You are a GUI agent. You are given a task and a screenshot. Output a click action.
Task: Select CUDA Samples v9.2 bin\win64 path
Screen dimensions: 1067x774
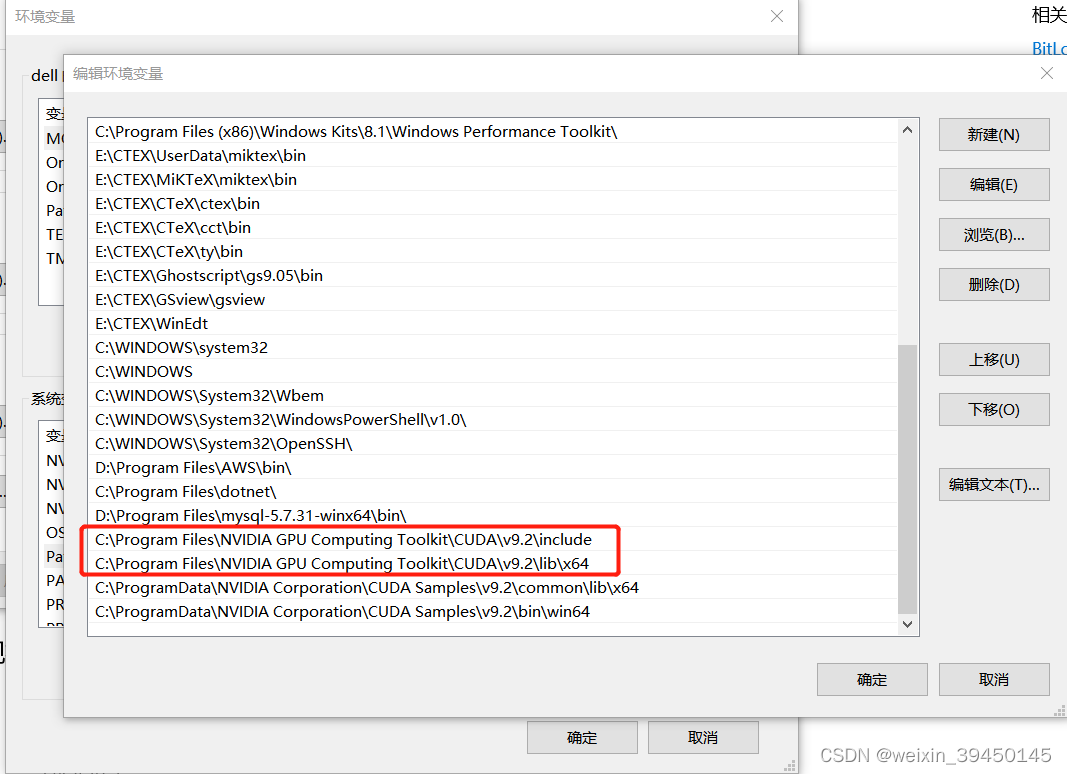click(x=493, y=611)
